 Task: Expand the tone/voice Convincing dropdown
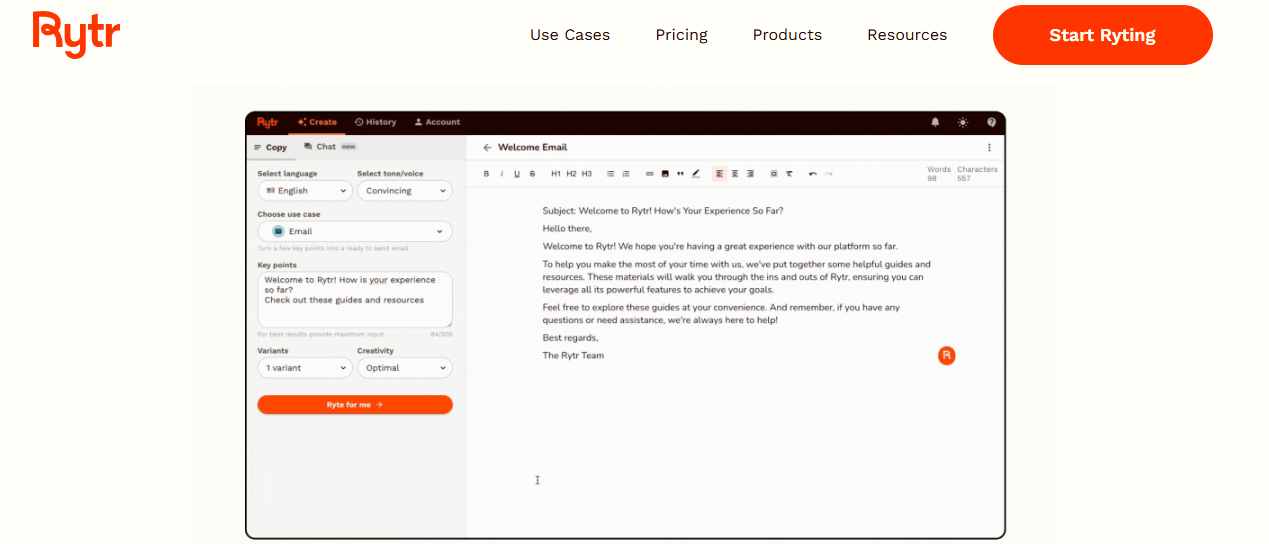click(404, 190)
